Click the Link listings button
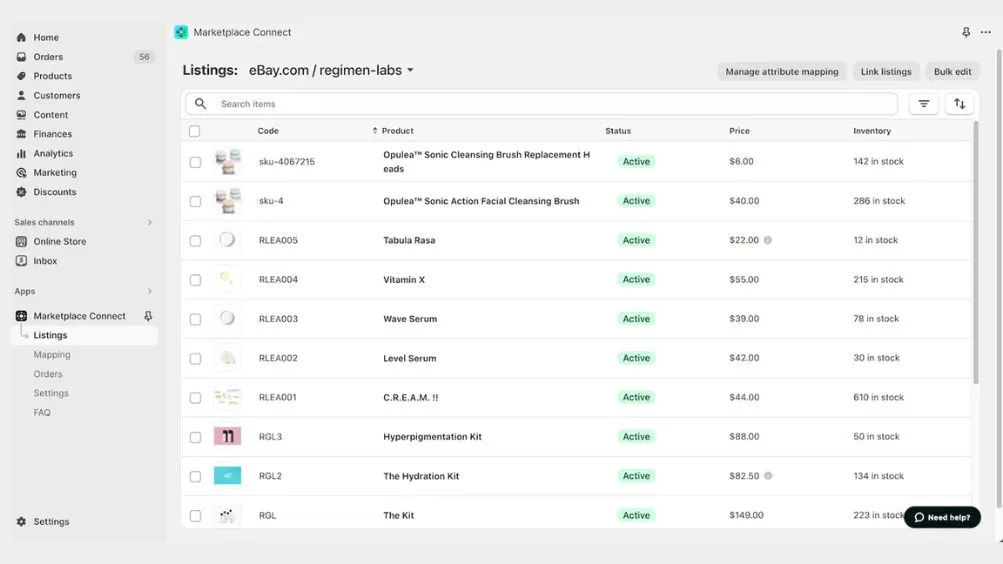 886,72
